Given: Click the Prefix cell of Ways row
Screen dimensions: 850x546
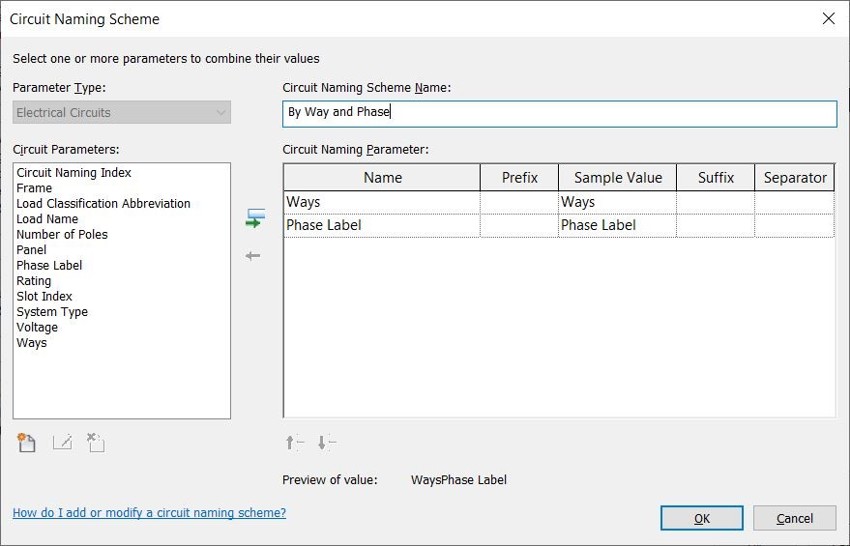Looking at the screenshot, I should tap(519, 202).
